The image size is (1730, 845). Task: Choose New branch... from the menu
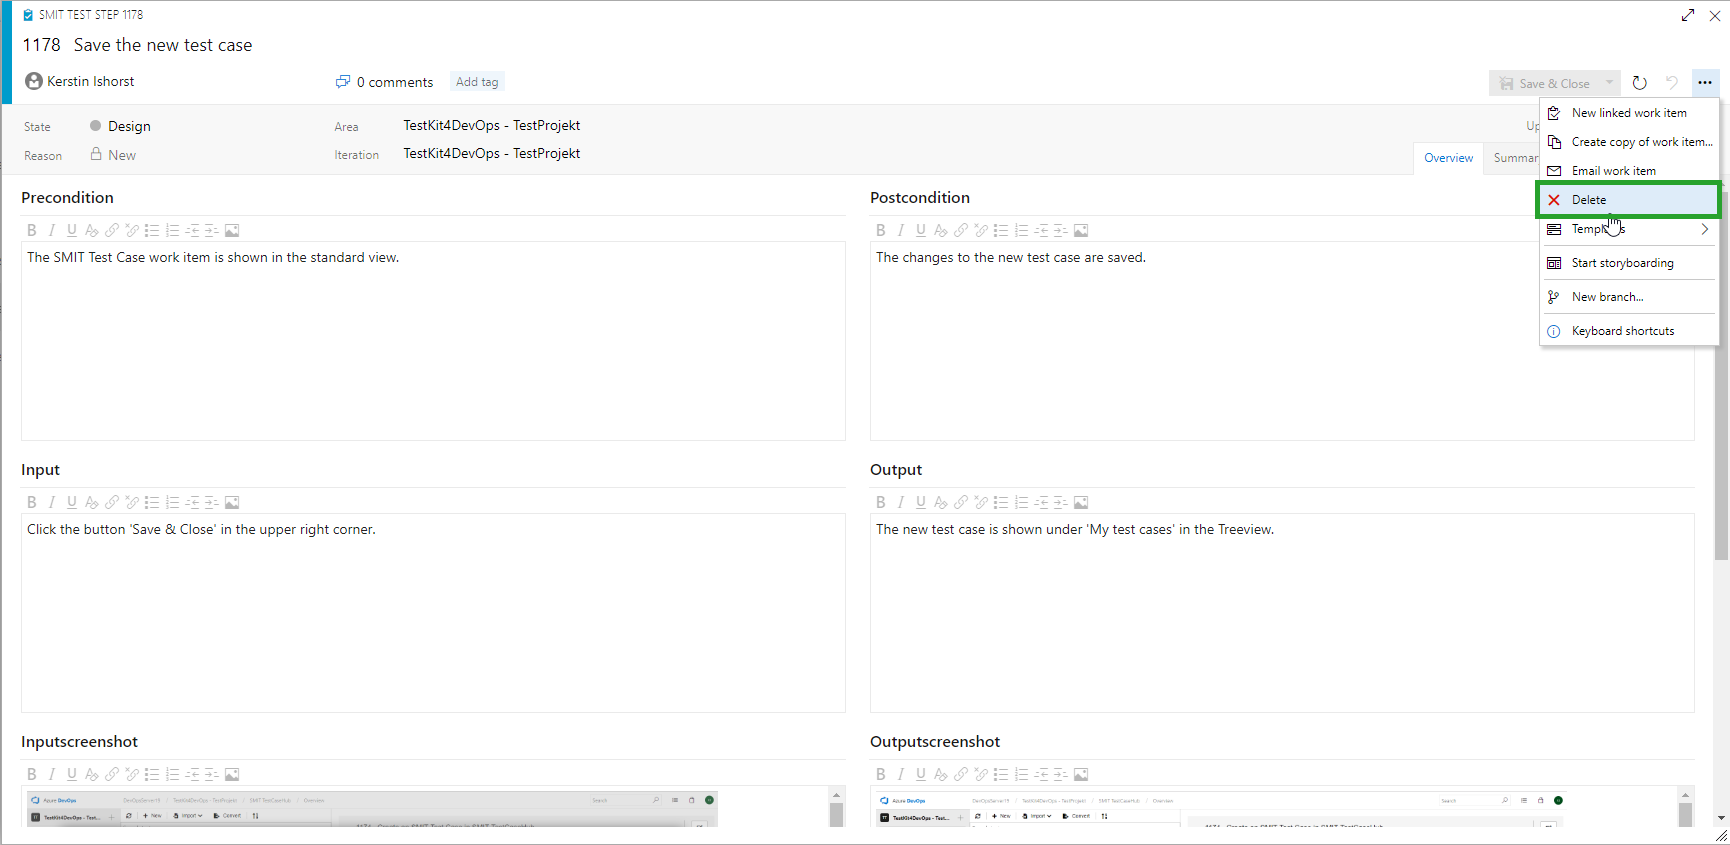[1607, 297]
